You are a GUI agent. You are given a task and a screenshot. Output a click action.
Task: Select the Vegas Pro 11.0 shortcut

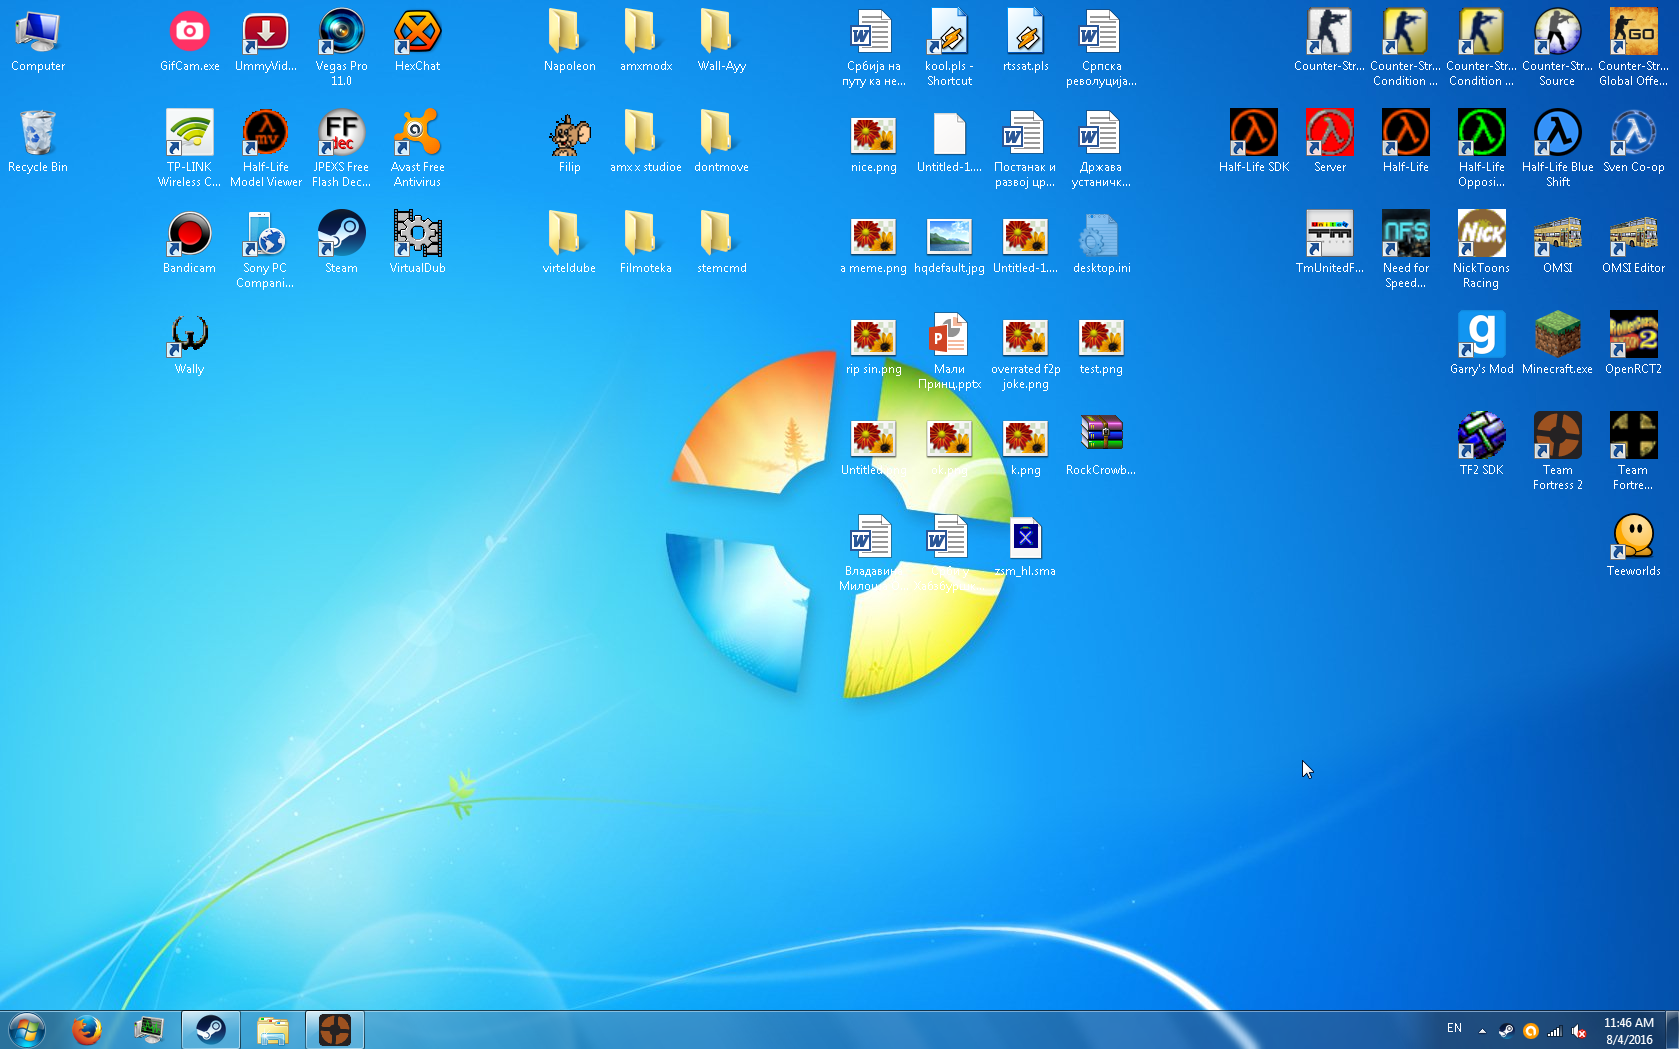click(341, 48)
